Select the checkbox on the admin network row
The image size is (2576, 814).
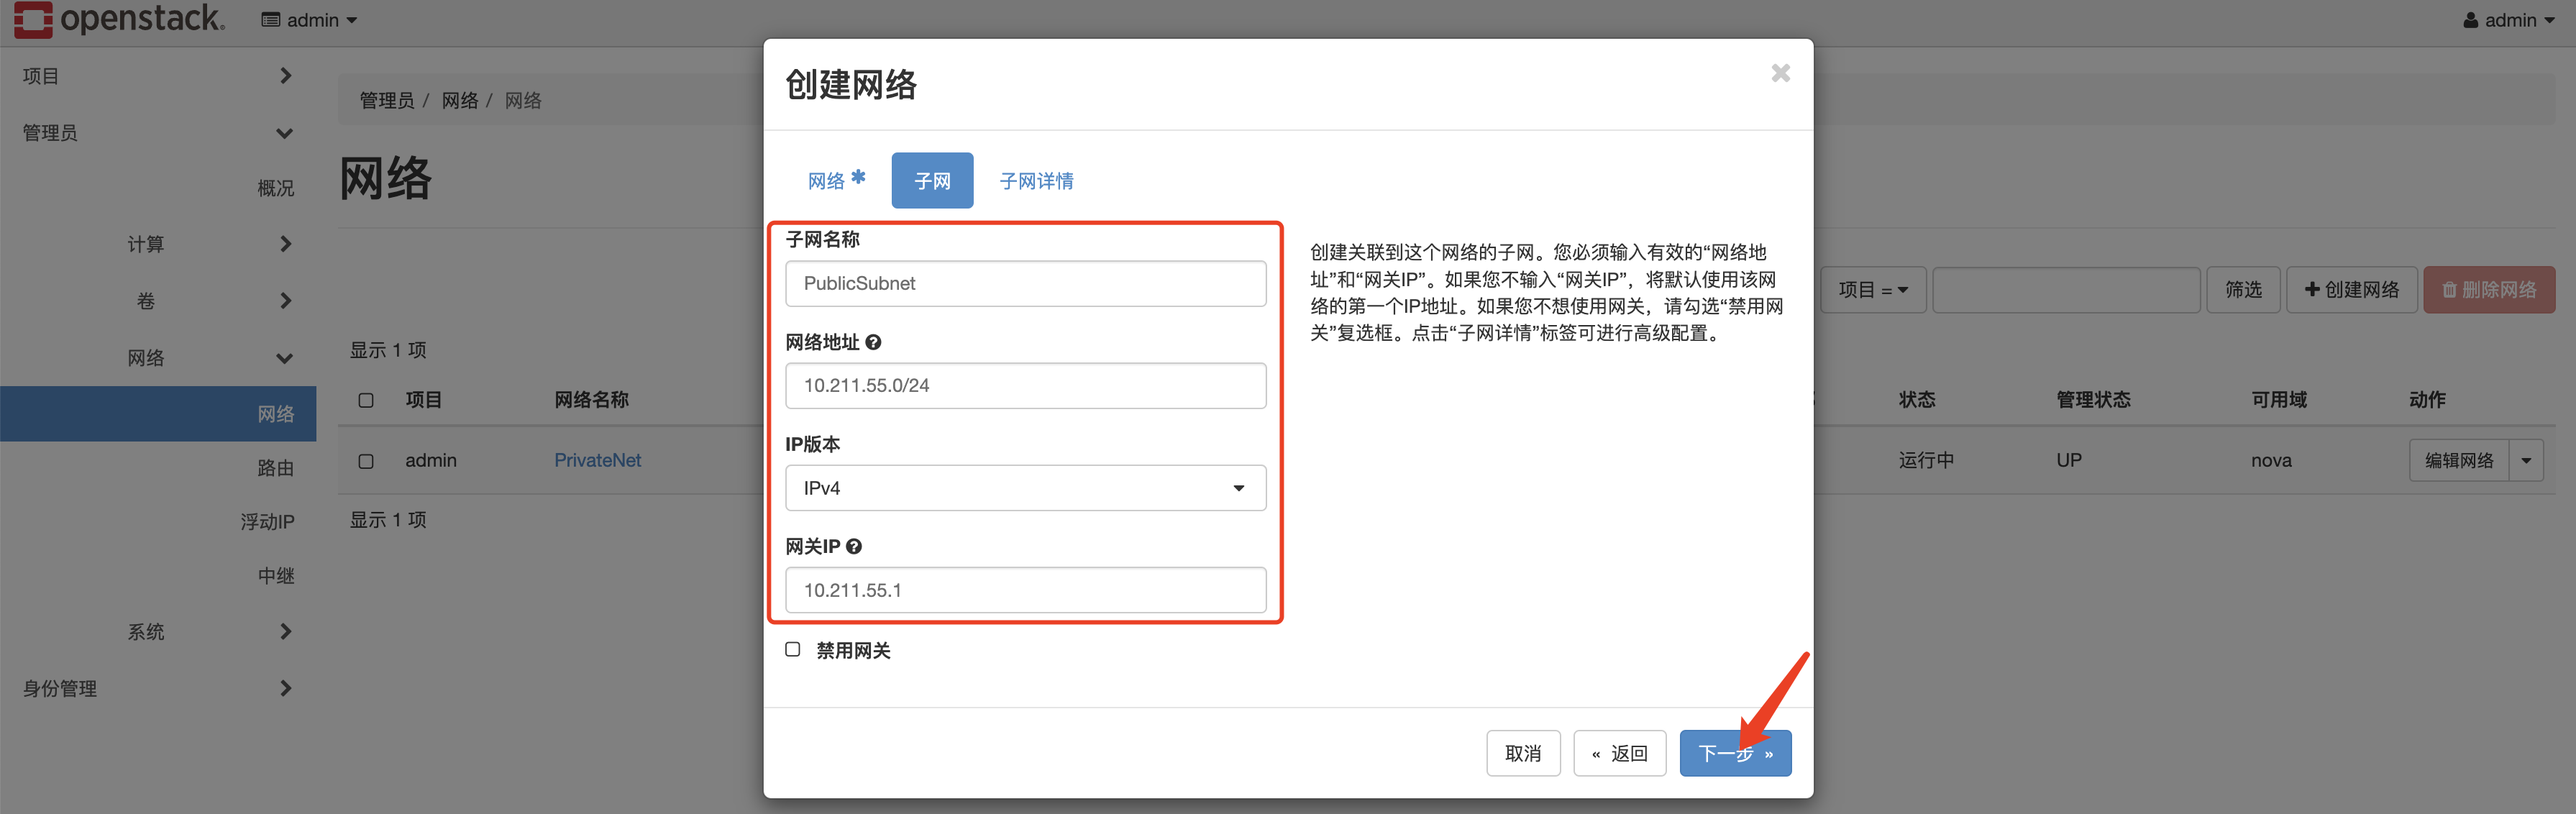[366, 461]
